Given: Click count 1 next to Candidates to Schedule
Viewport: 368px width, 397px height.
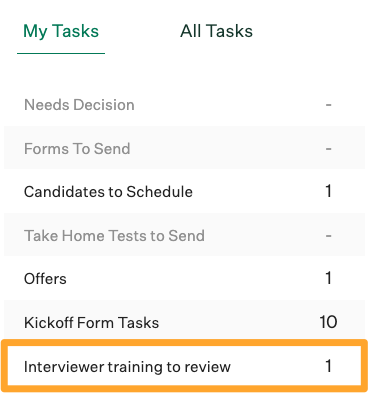Looking at the screenshot, I should click(x=329, y=191).
